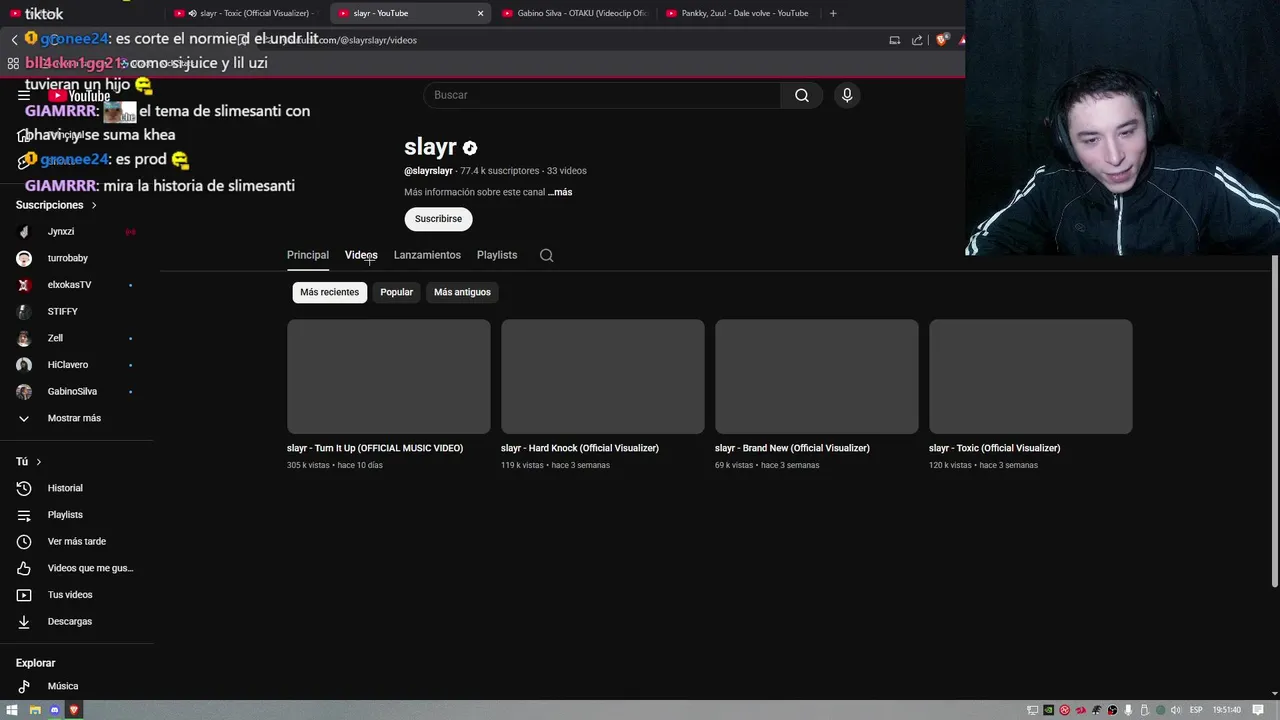Open Tus videos in sidebar
Viewport: 1280px width, 720px height.
(x=70, y=595)
